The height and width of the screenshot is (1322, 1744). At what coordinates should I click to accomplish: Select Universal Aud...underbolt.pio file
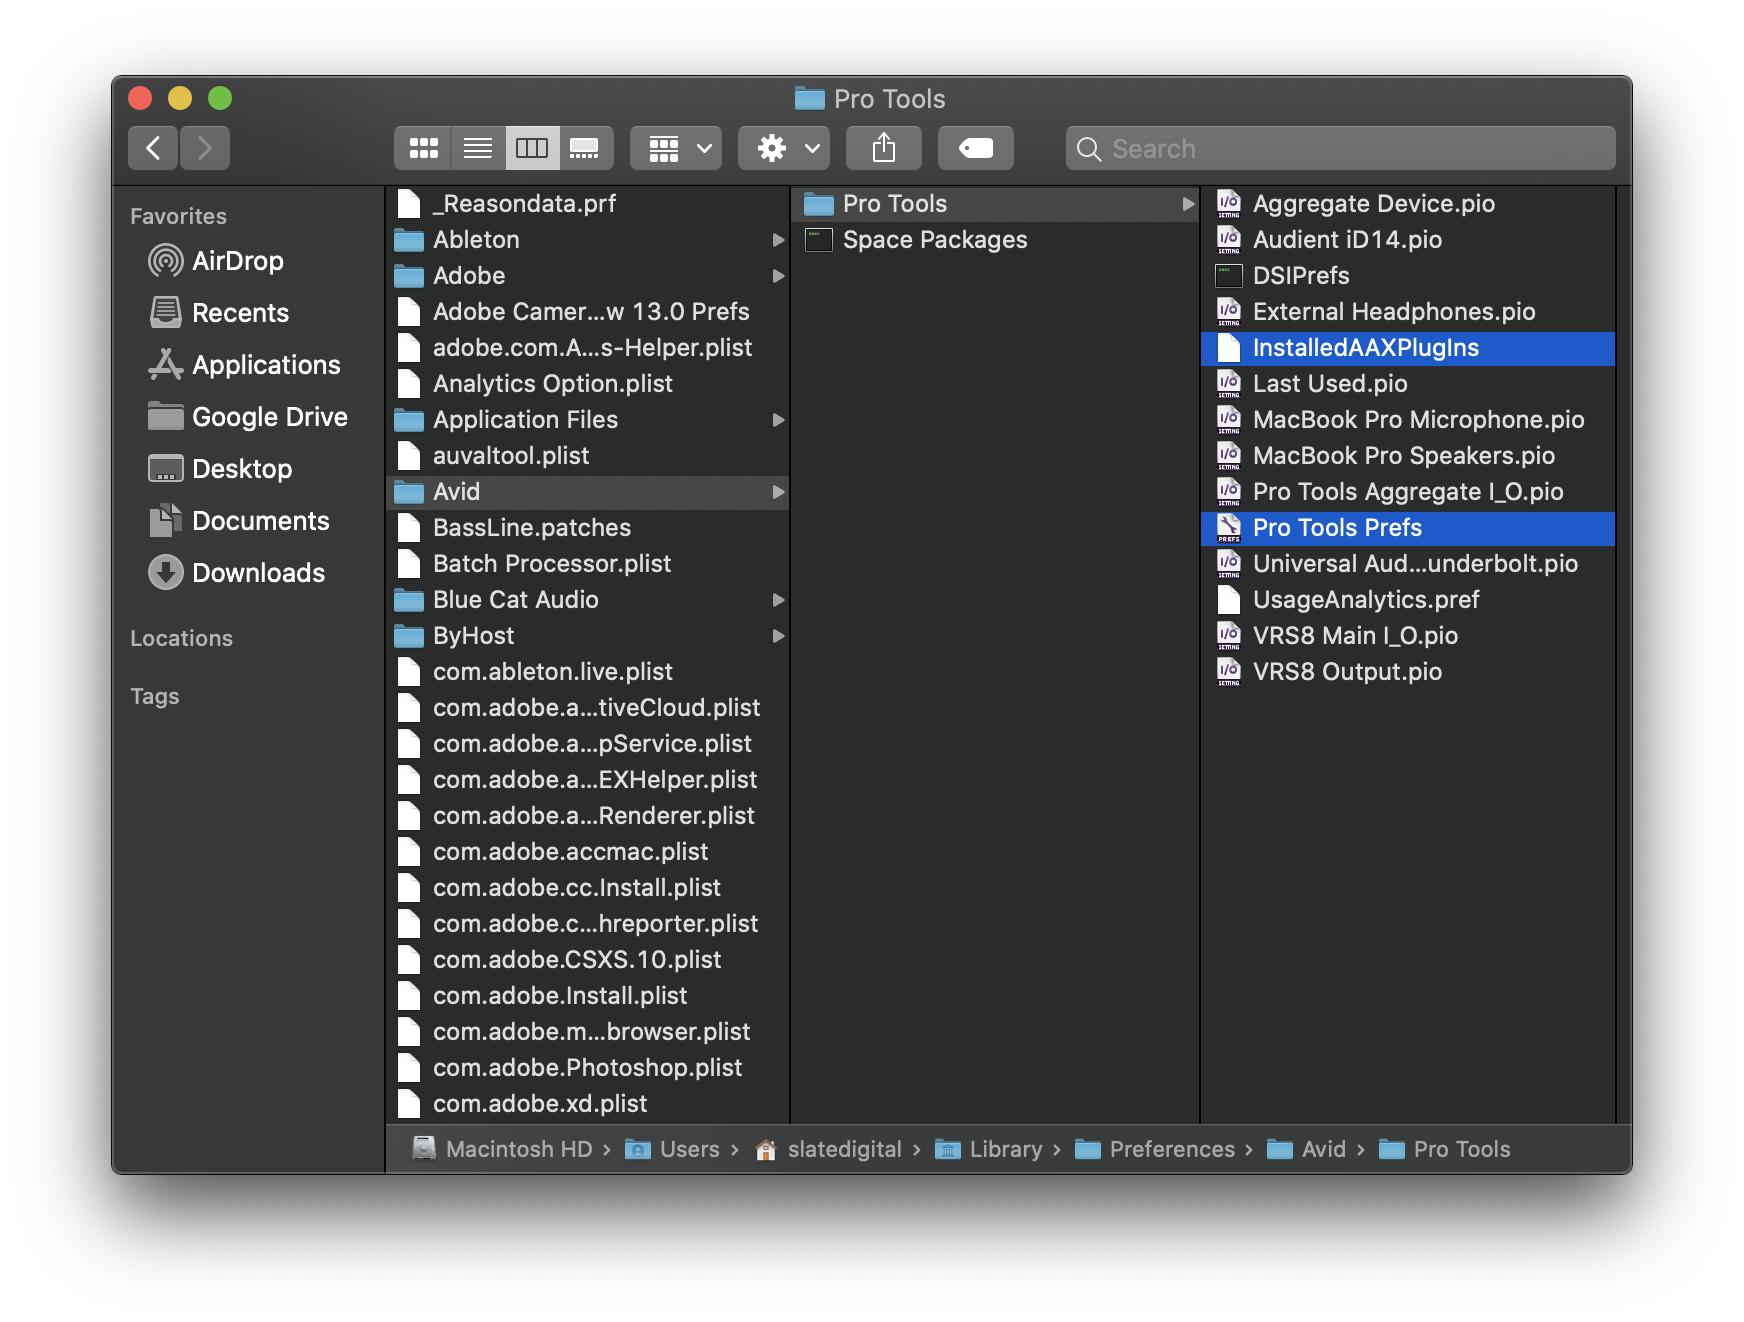1408,564
